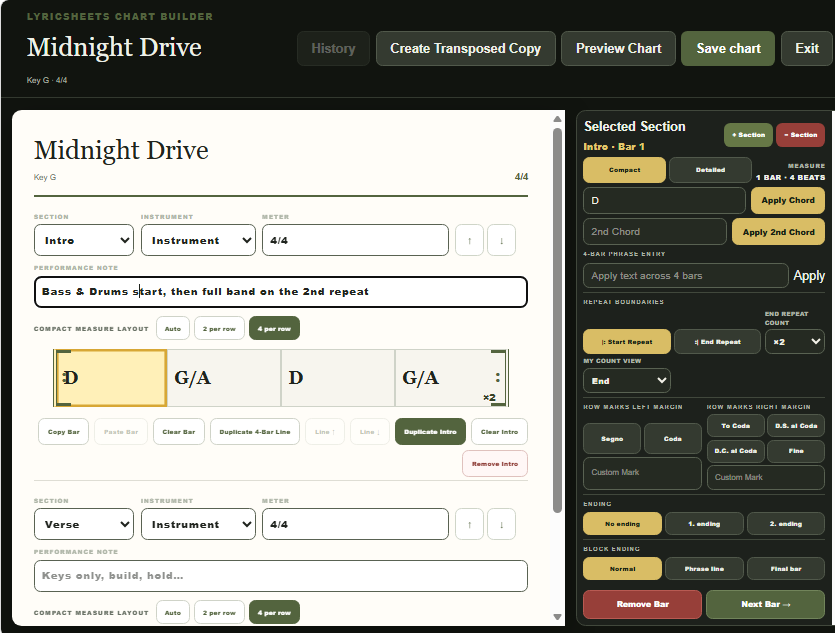835x633 pixels.
Task: Apply the 4-bar phrase entry
Action: (809, 276)
